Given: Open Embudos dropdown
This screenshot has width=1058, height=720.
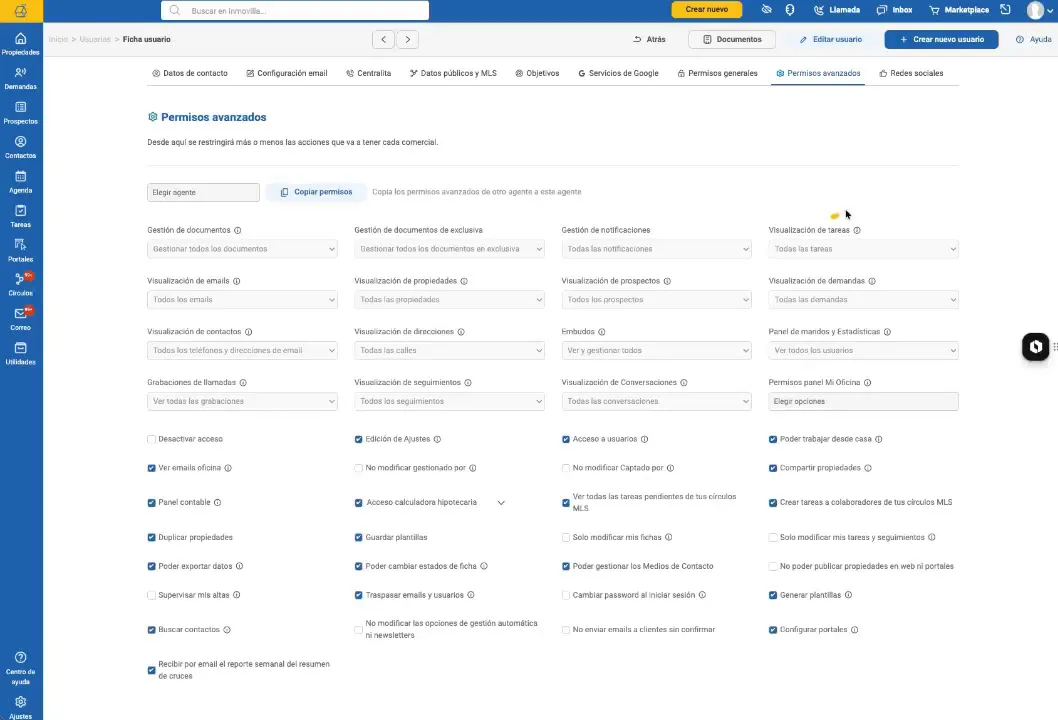Looking at the screenshot, I should (x=657, y=350).
